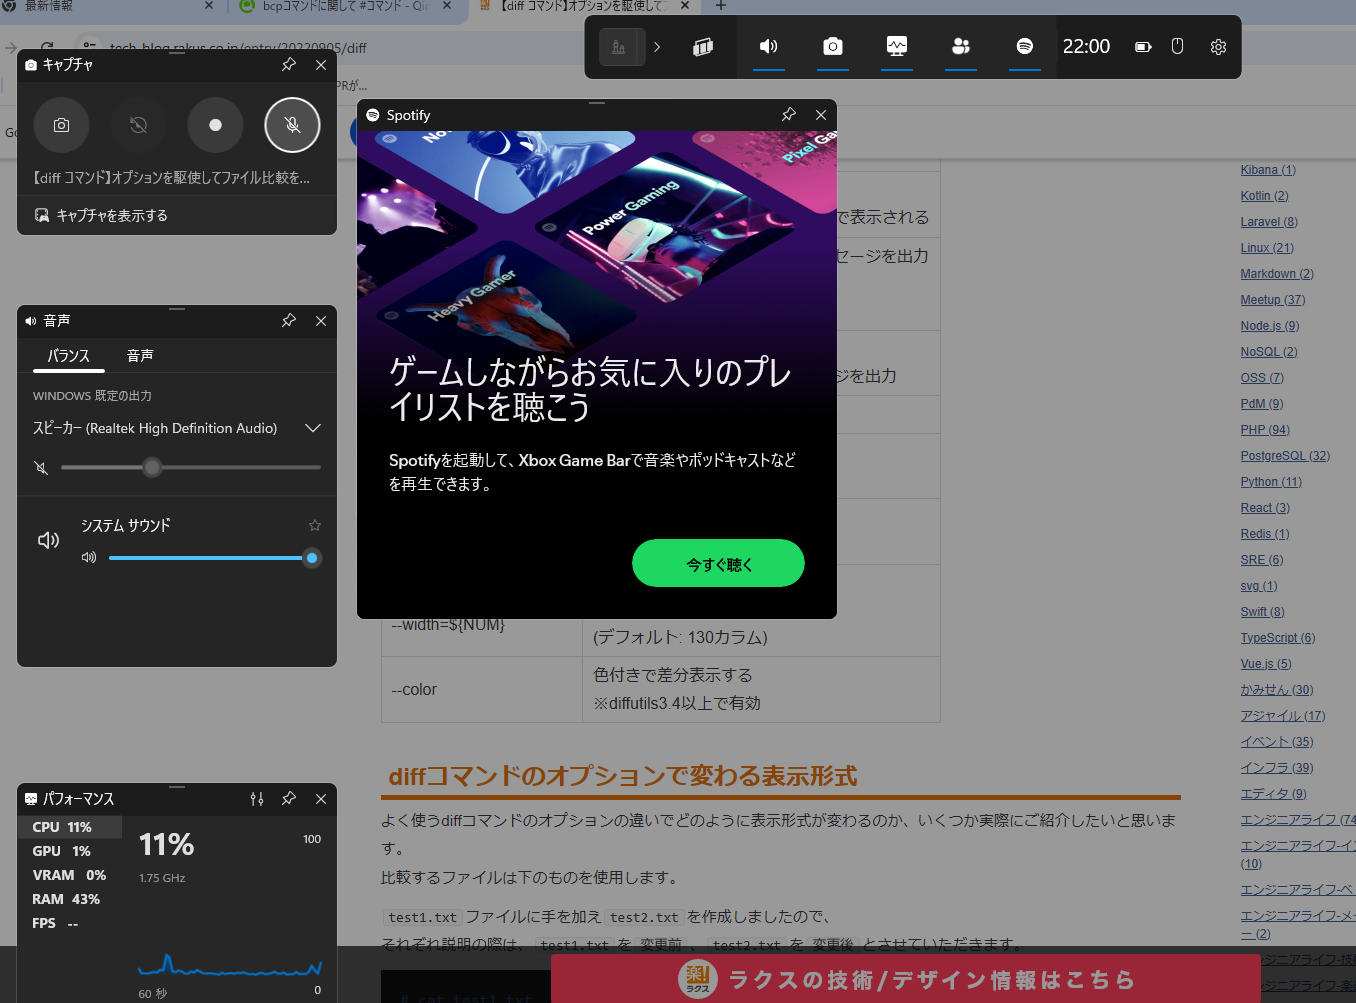Select the FPS metric row
Screen dimensions: 1356x1003
[70, 923]
